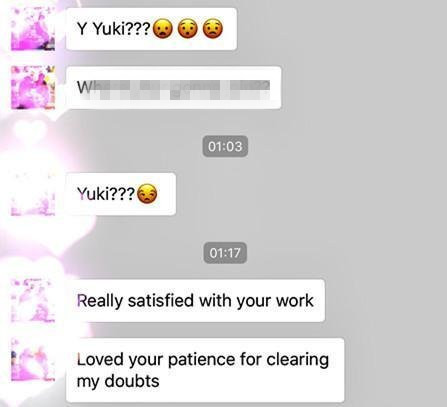Click the word "doubts" in the last message

click(132, 381)
